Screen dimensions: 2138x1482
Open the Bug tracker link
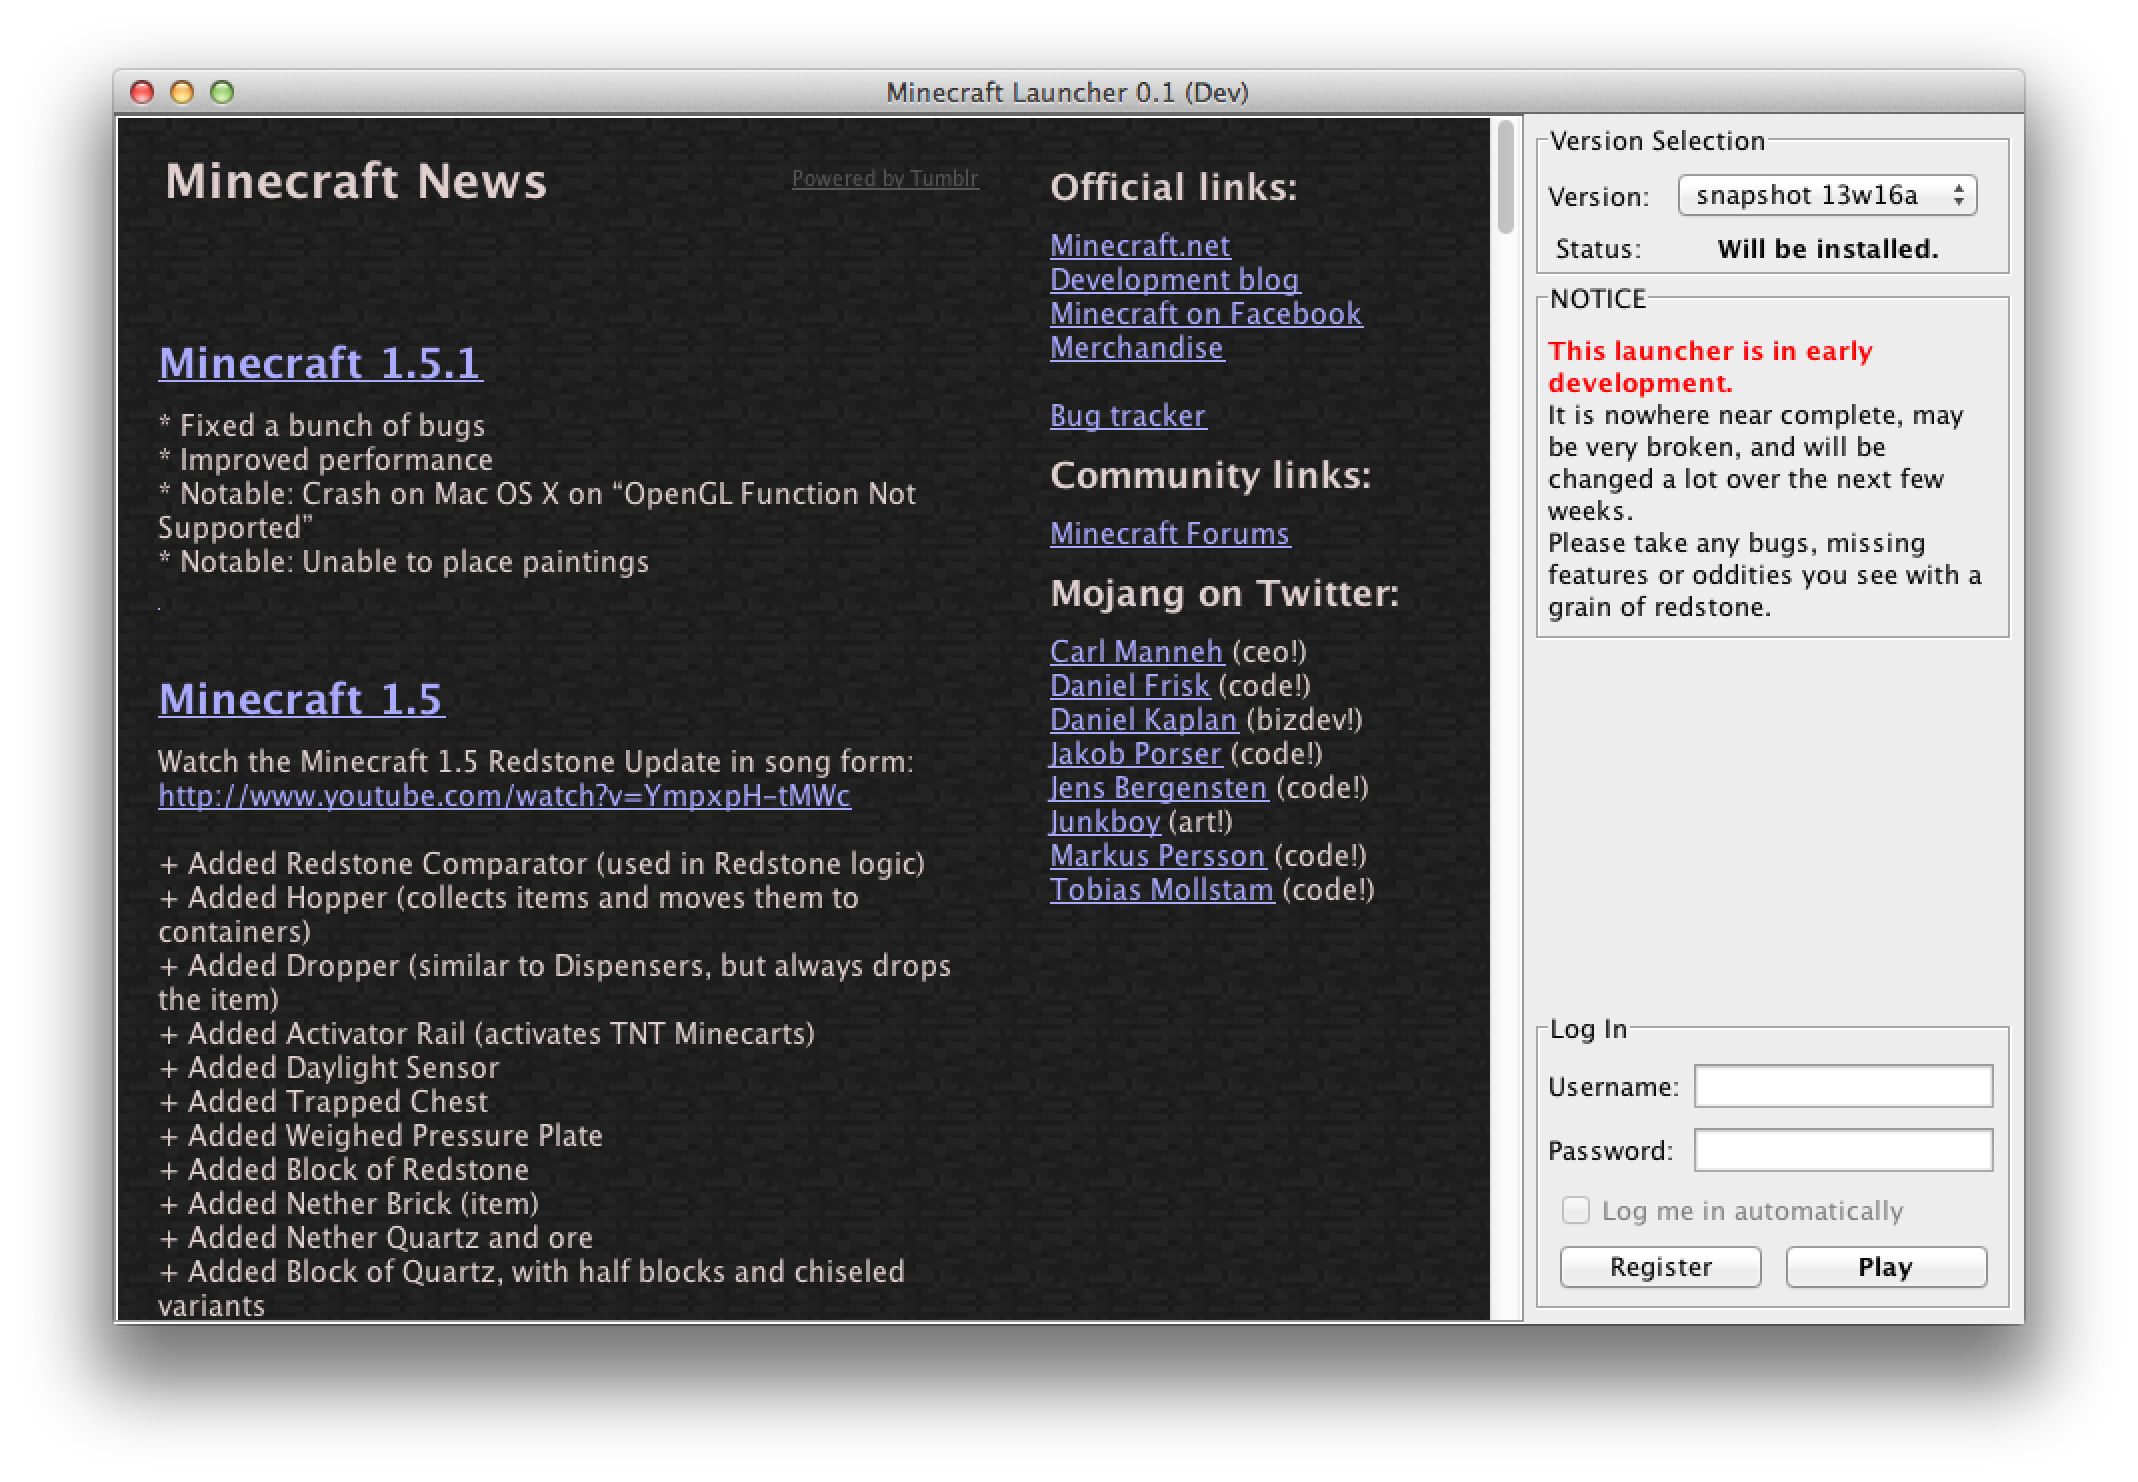[x=1127, y=416]
